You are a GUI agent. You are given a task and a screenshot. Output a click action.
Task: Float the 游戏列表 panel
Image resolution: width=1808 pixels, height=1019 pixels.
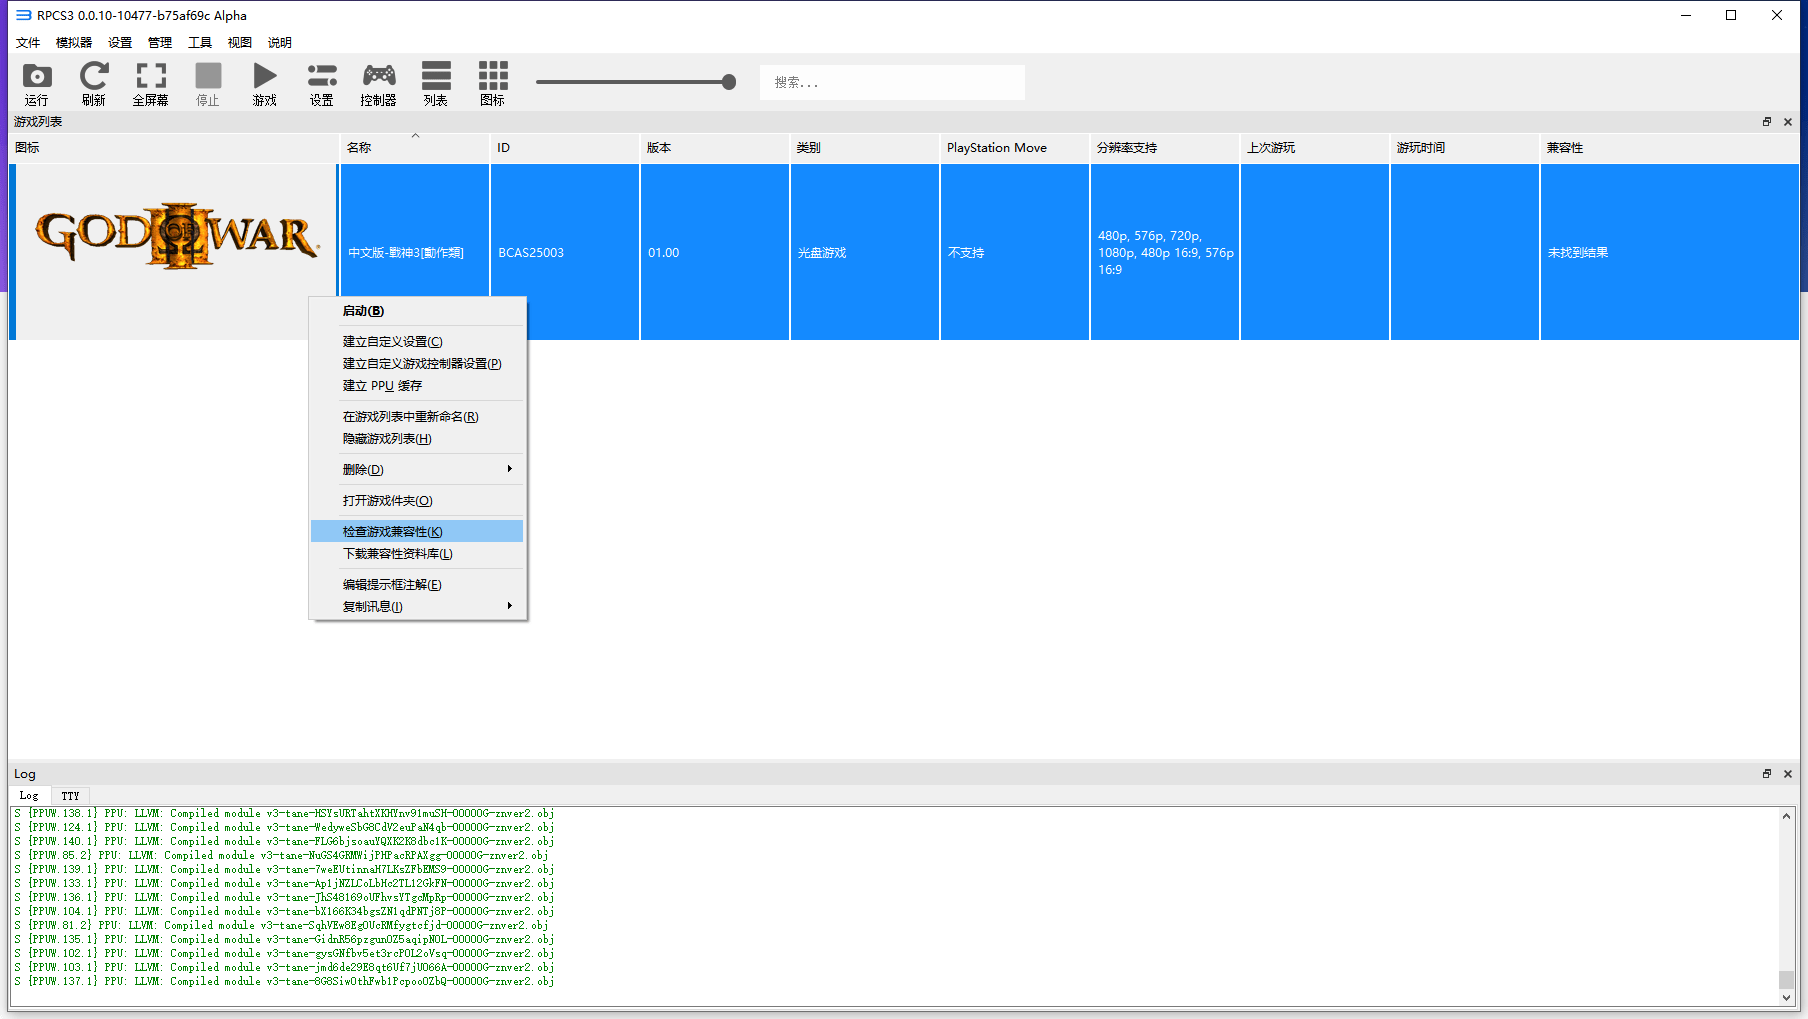tap(1767, 122)
